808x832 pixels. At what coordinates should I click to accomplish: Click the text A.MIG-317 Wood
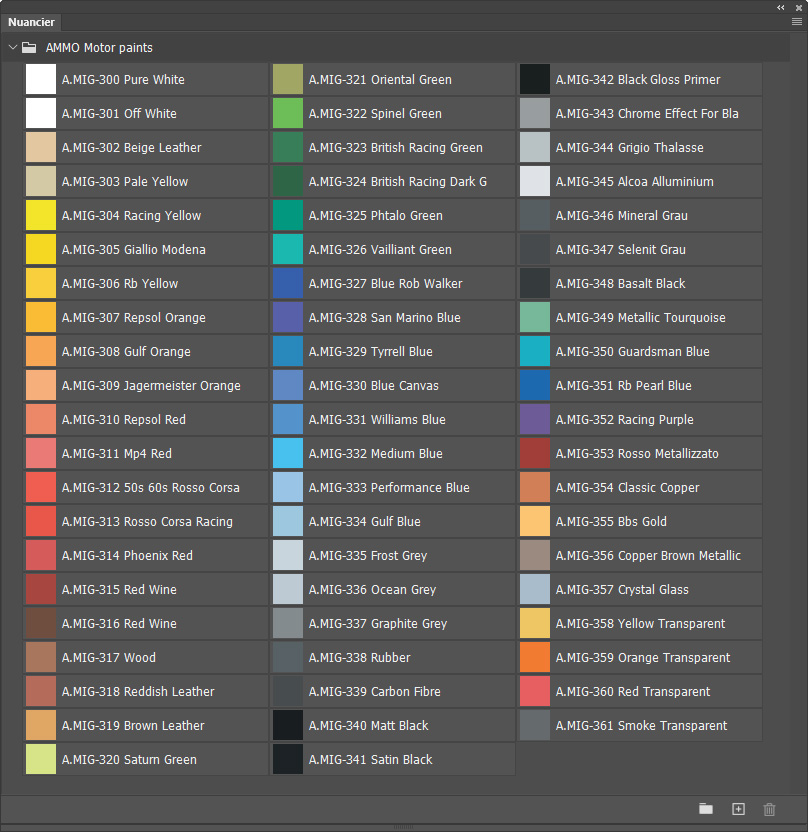point(109,657)
